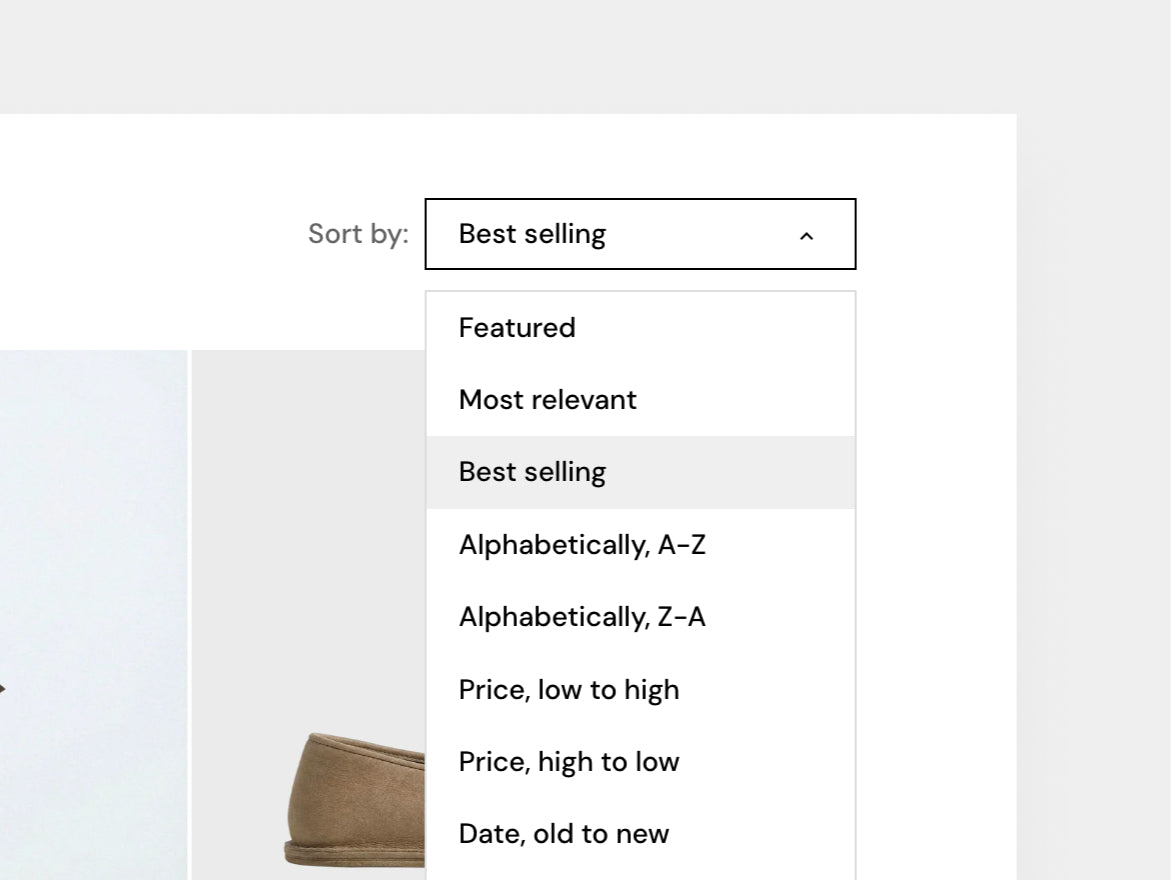Open the tan suede slipper product image
This screenshot has width=1171, height=880.
355,799
